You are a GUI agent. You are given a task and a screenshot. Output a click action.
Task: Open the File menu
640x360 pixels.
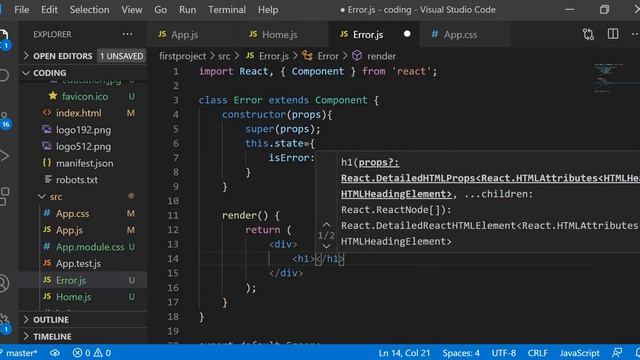click(22, 9)
